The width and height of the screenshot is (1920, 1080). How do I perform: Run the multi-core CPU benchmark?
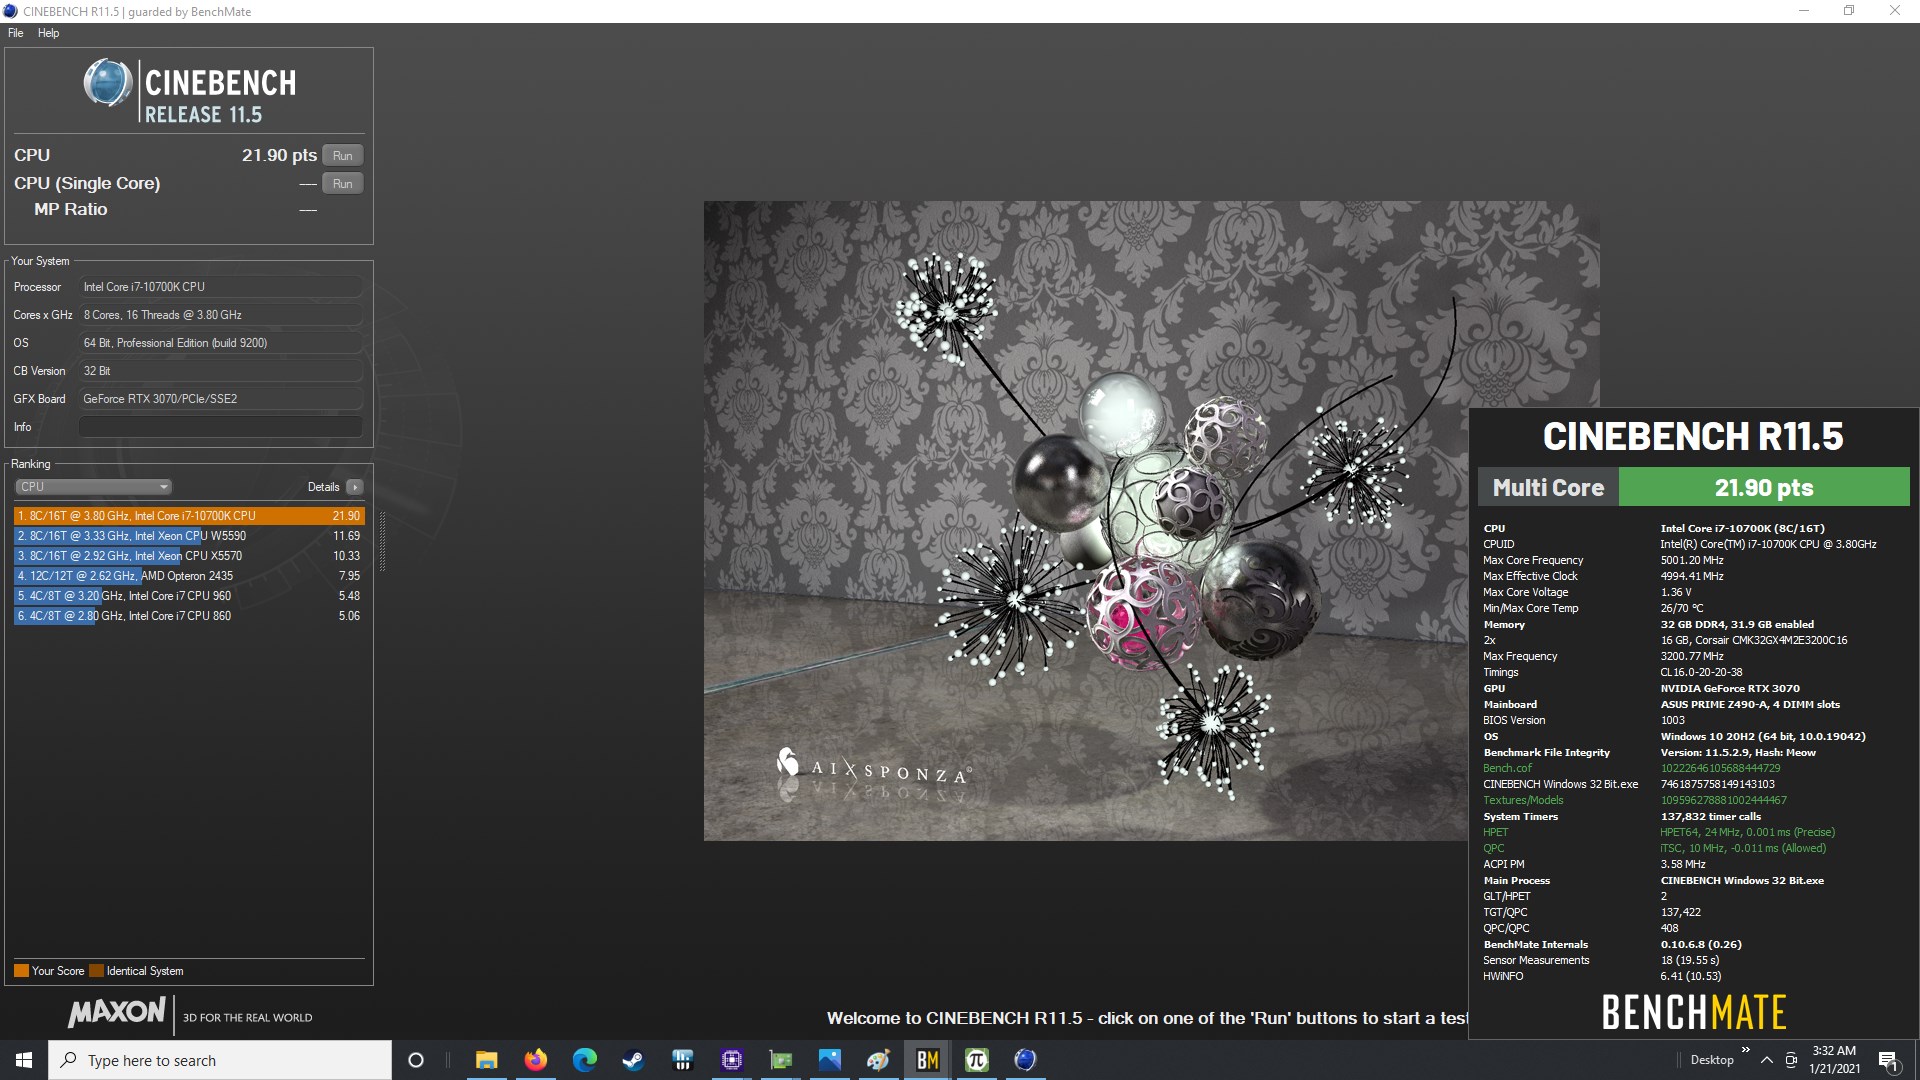[x=342, y=155]
